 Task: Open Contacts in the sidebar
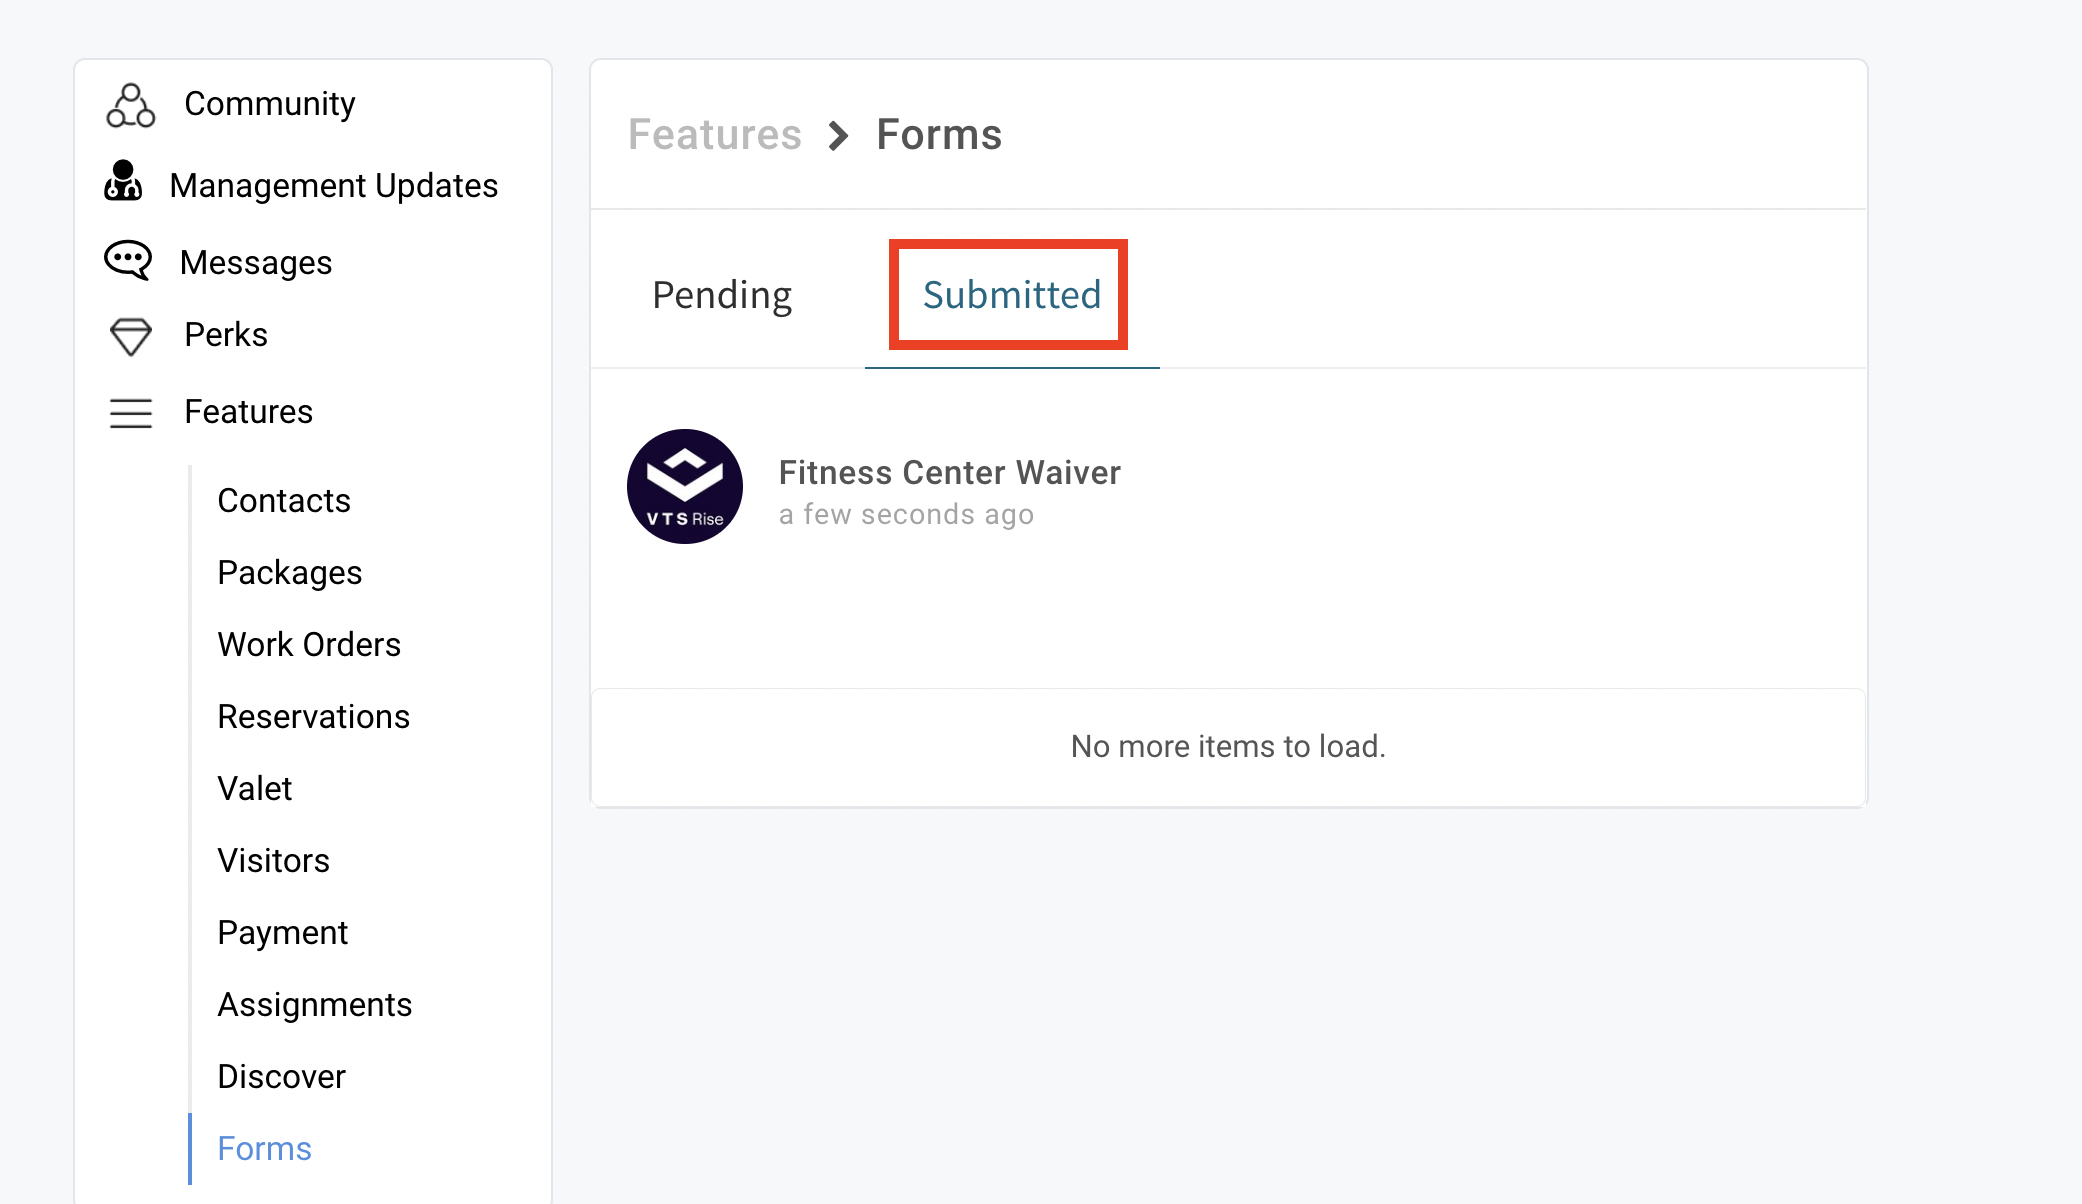[x=284, y=500]
